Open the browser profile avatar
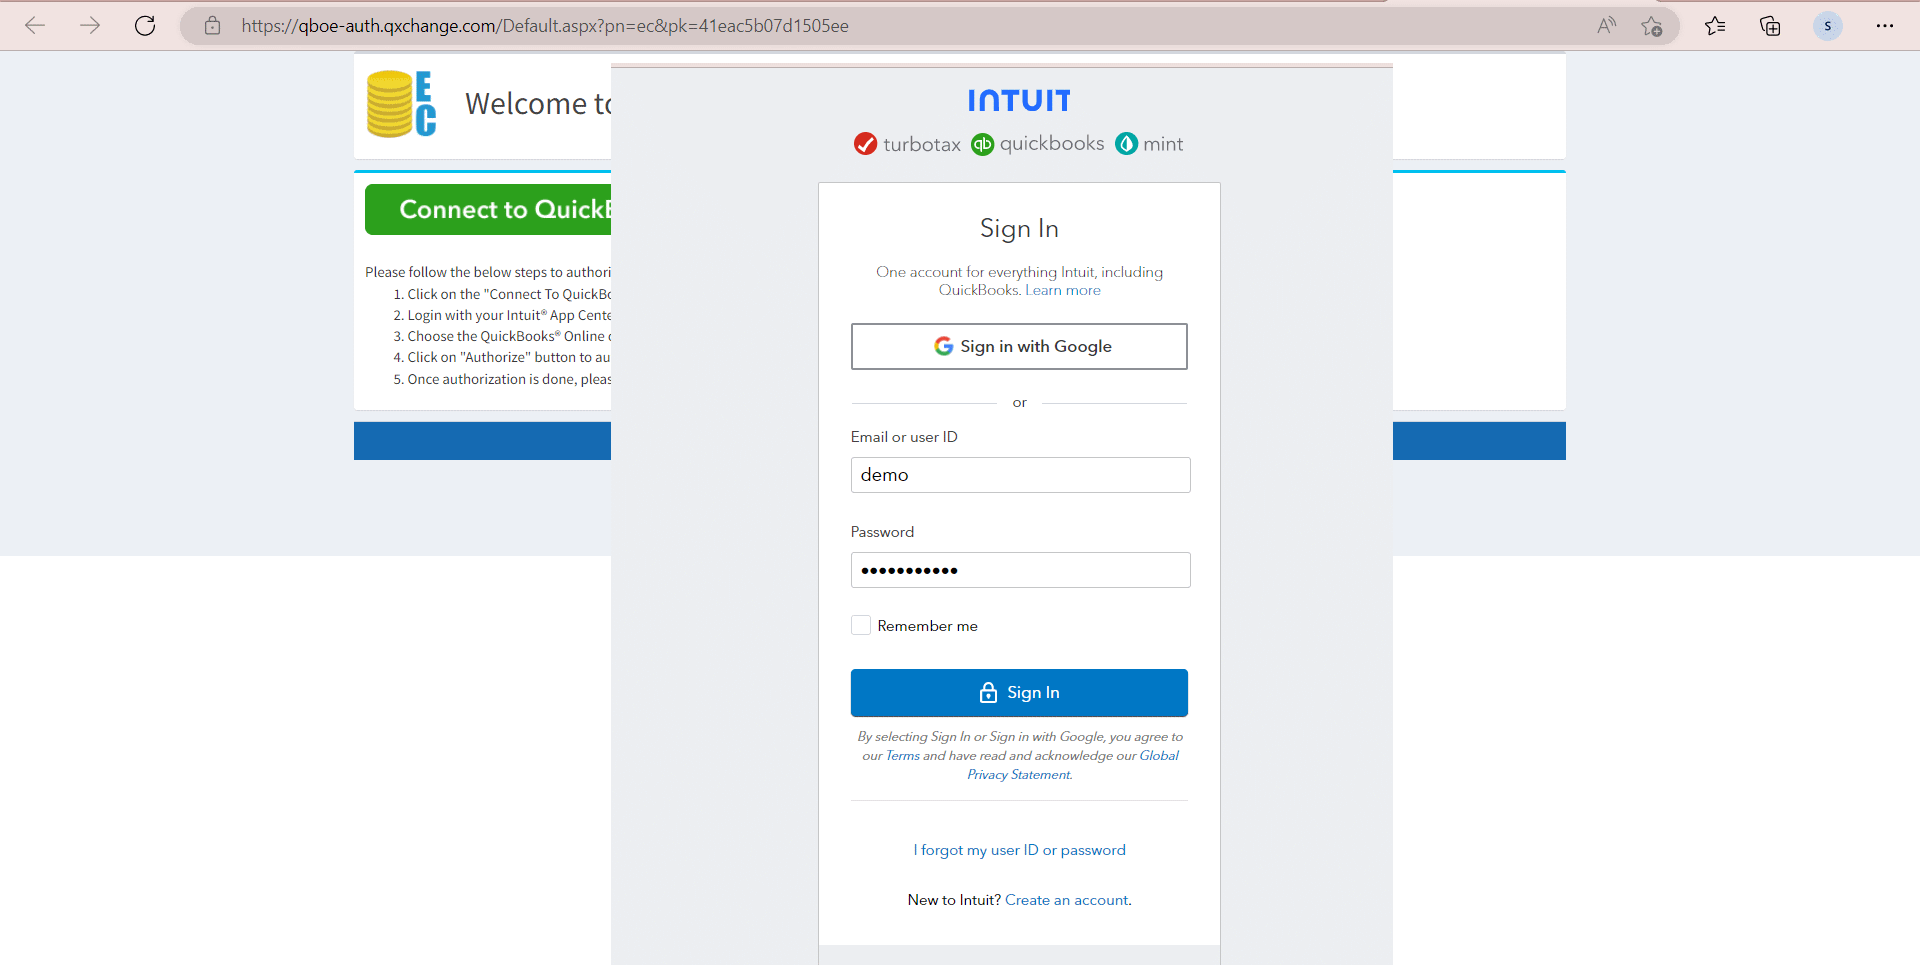 (1827, 26)
